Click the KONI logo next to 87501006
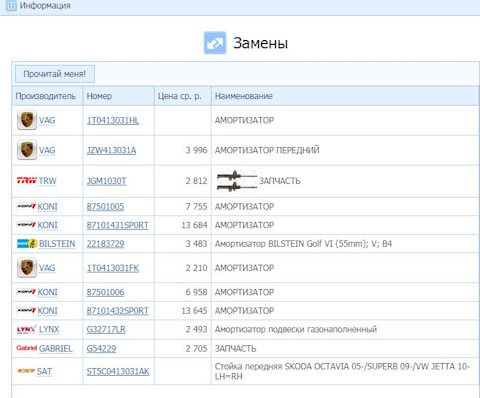The width and height of the screenshot is (480, 398). [x=26, y=292]
